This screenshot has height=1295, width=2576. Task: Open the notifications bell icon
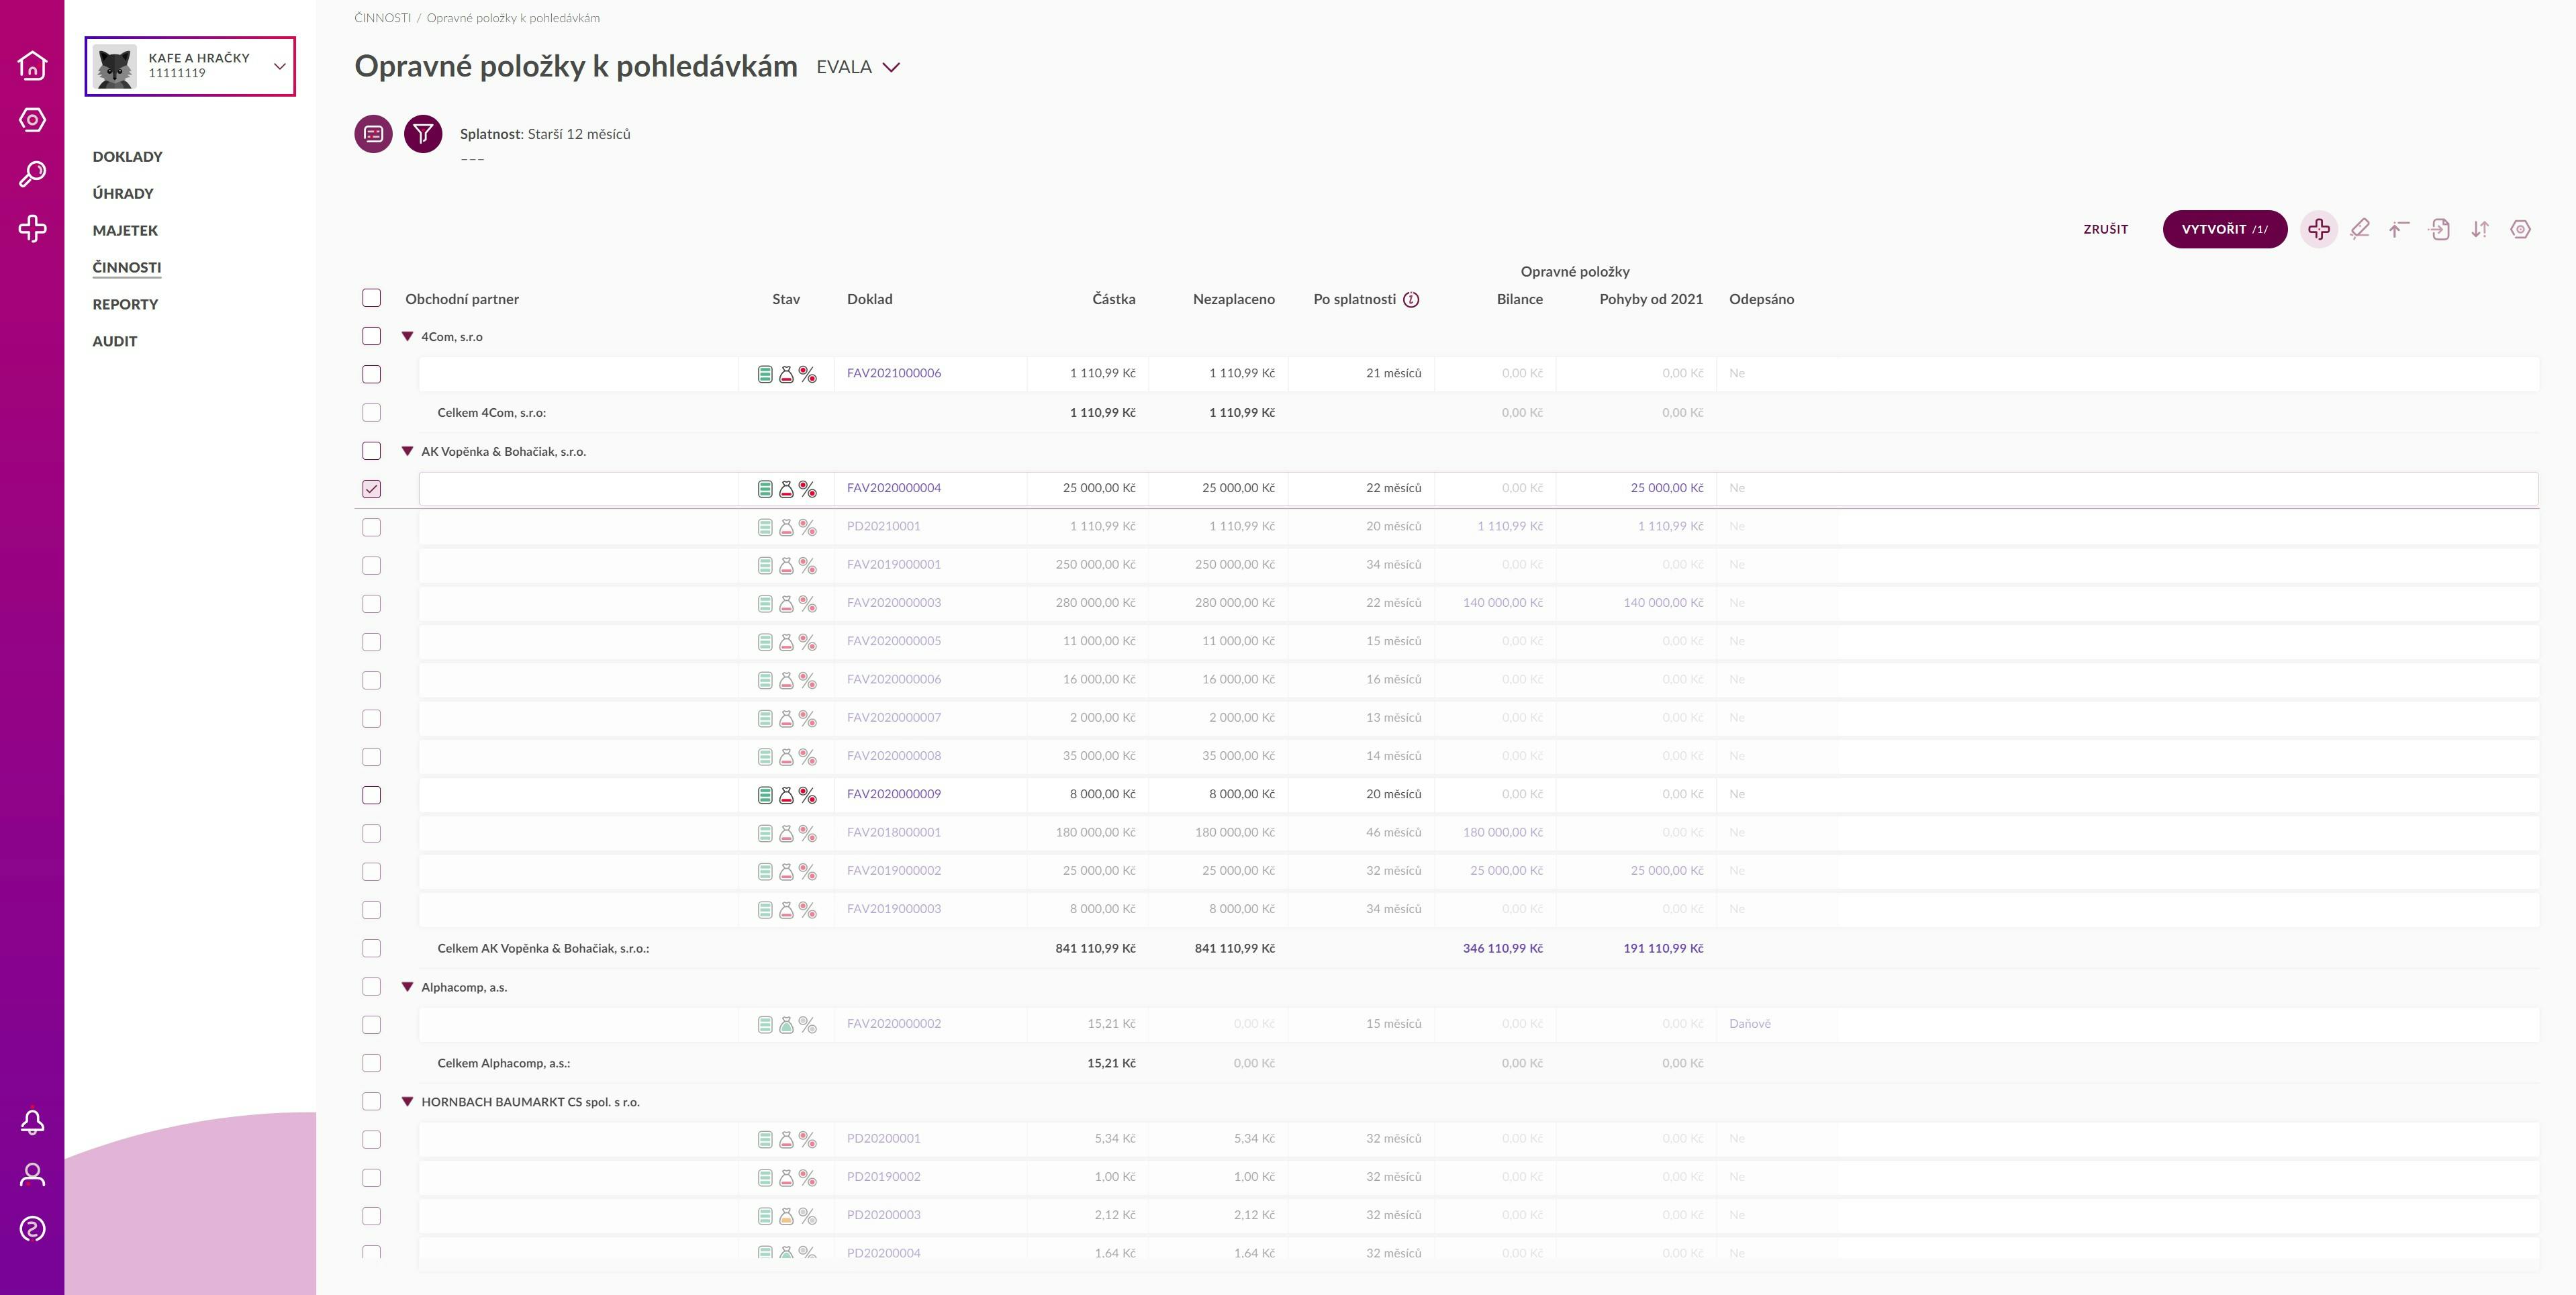pos(32,1122)
